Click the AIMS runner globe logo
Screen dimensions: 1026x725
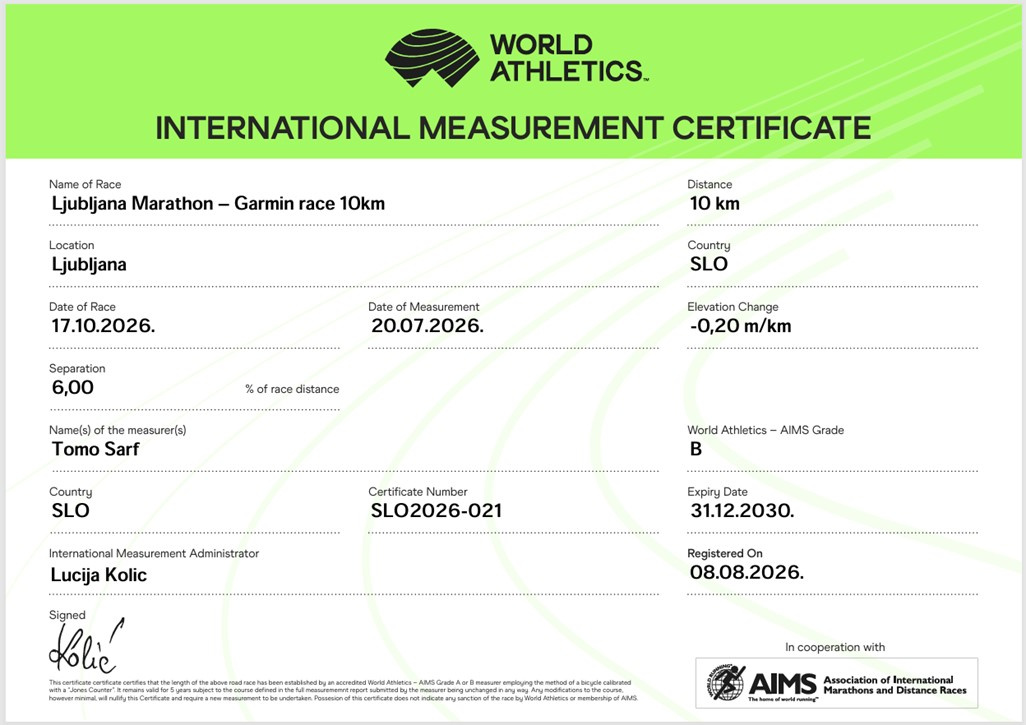tap(726, 682)
